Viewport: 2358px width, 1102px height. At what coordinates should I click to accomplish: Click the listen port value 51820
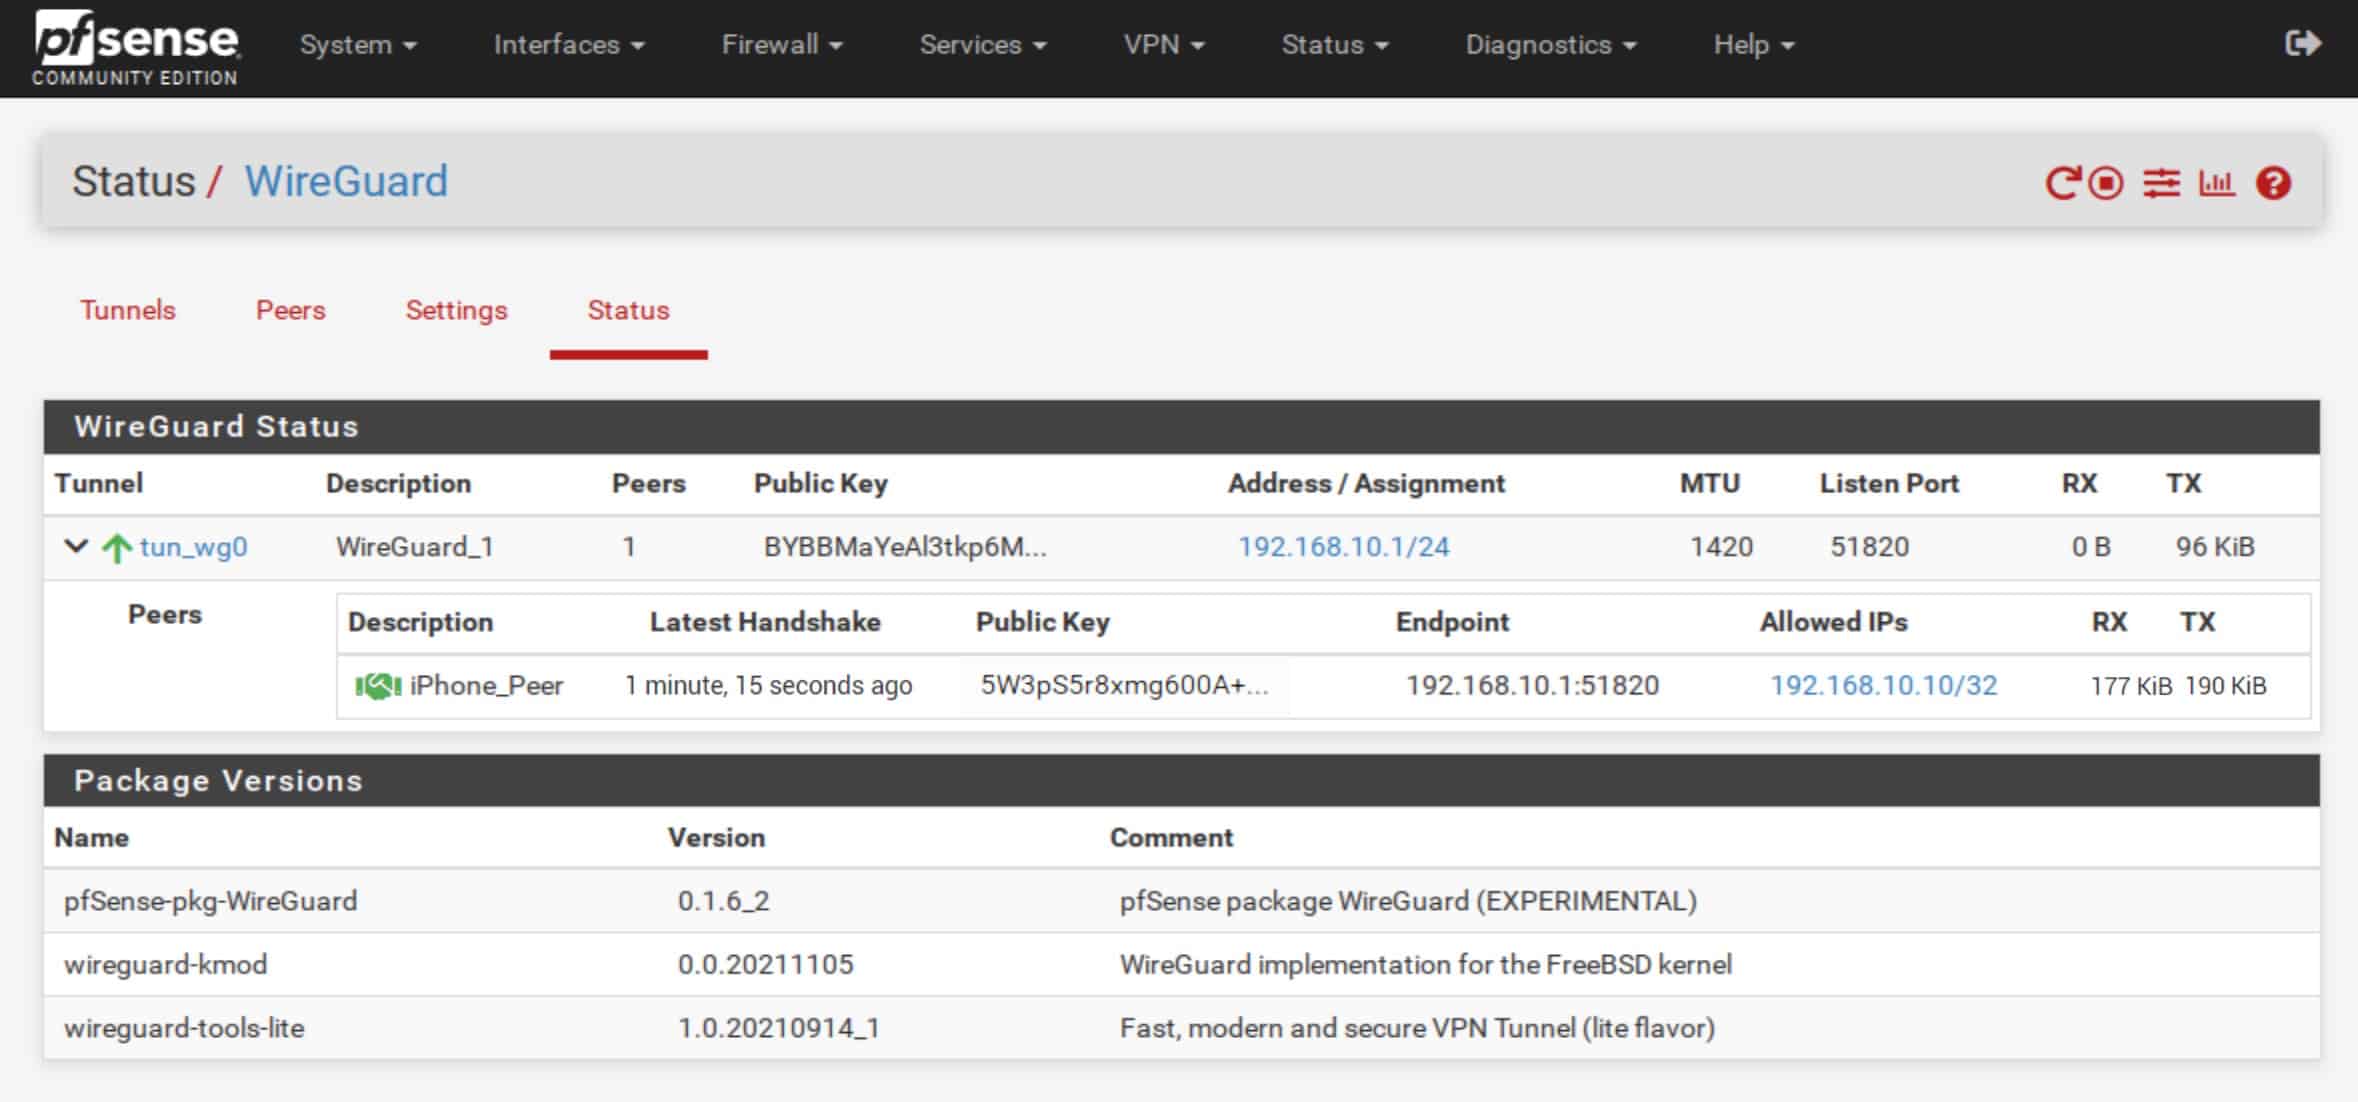point(1869,547)
